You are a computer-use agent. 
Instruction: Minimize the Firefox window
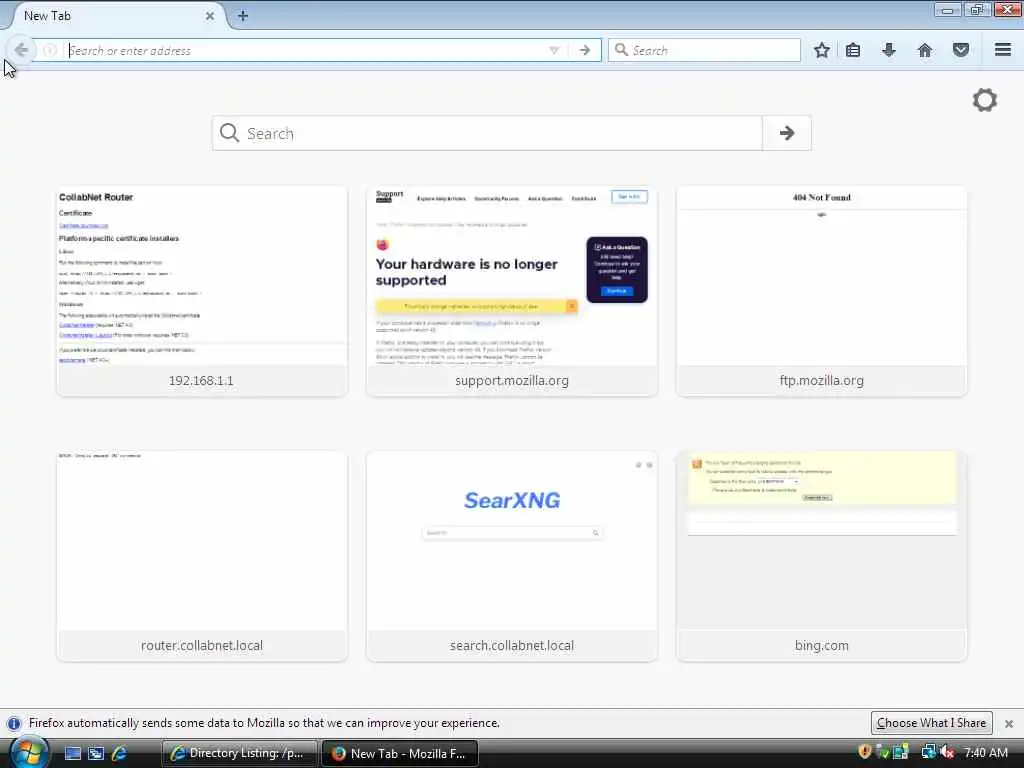pos(948,10)
